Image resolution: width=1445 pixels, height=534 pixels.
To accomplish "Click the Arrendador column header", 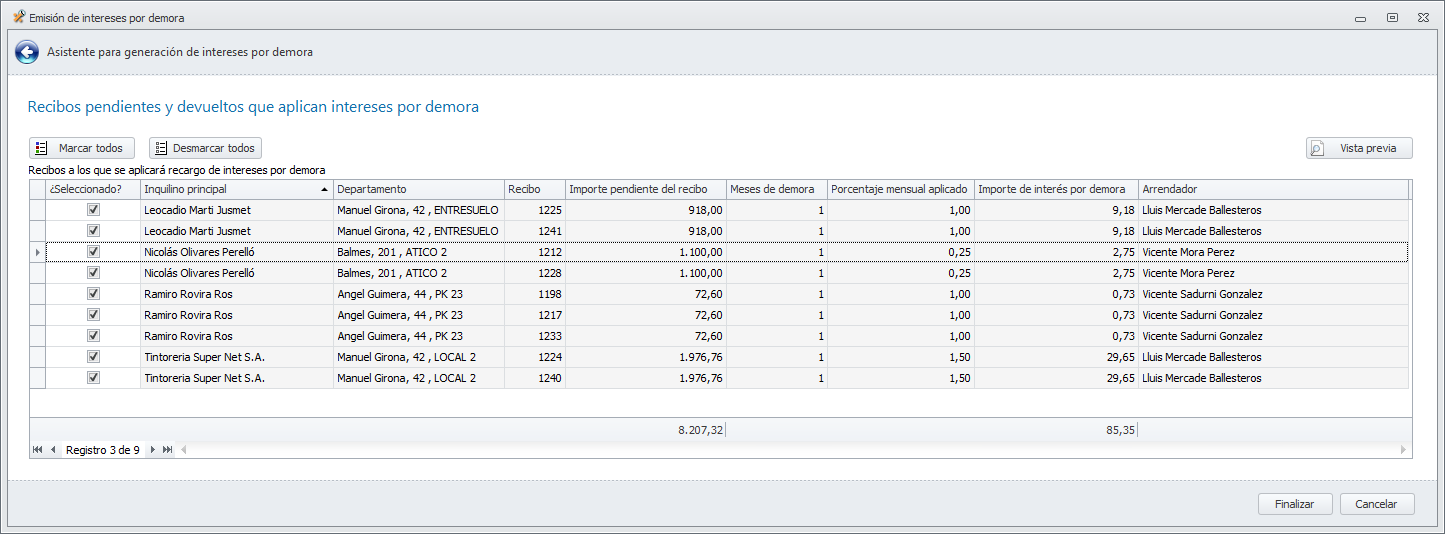I will (1272, 189).
